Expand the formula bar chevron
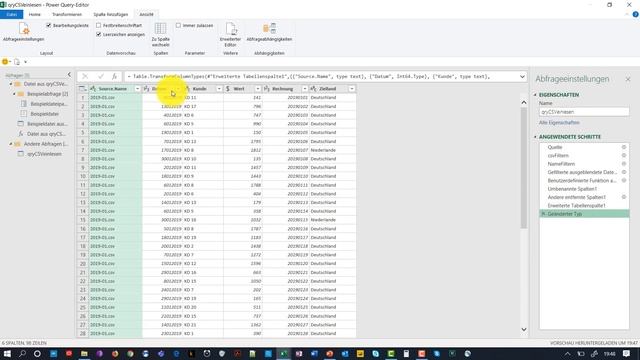 click(522, 76)
